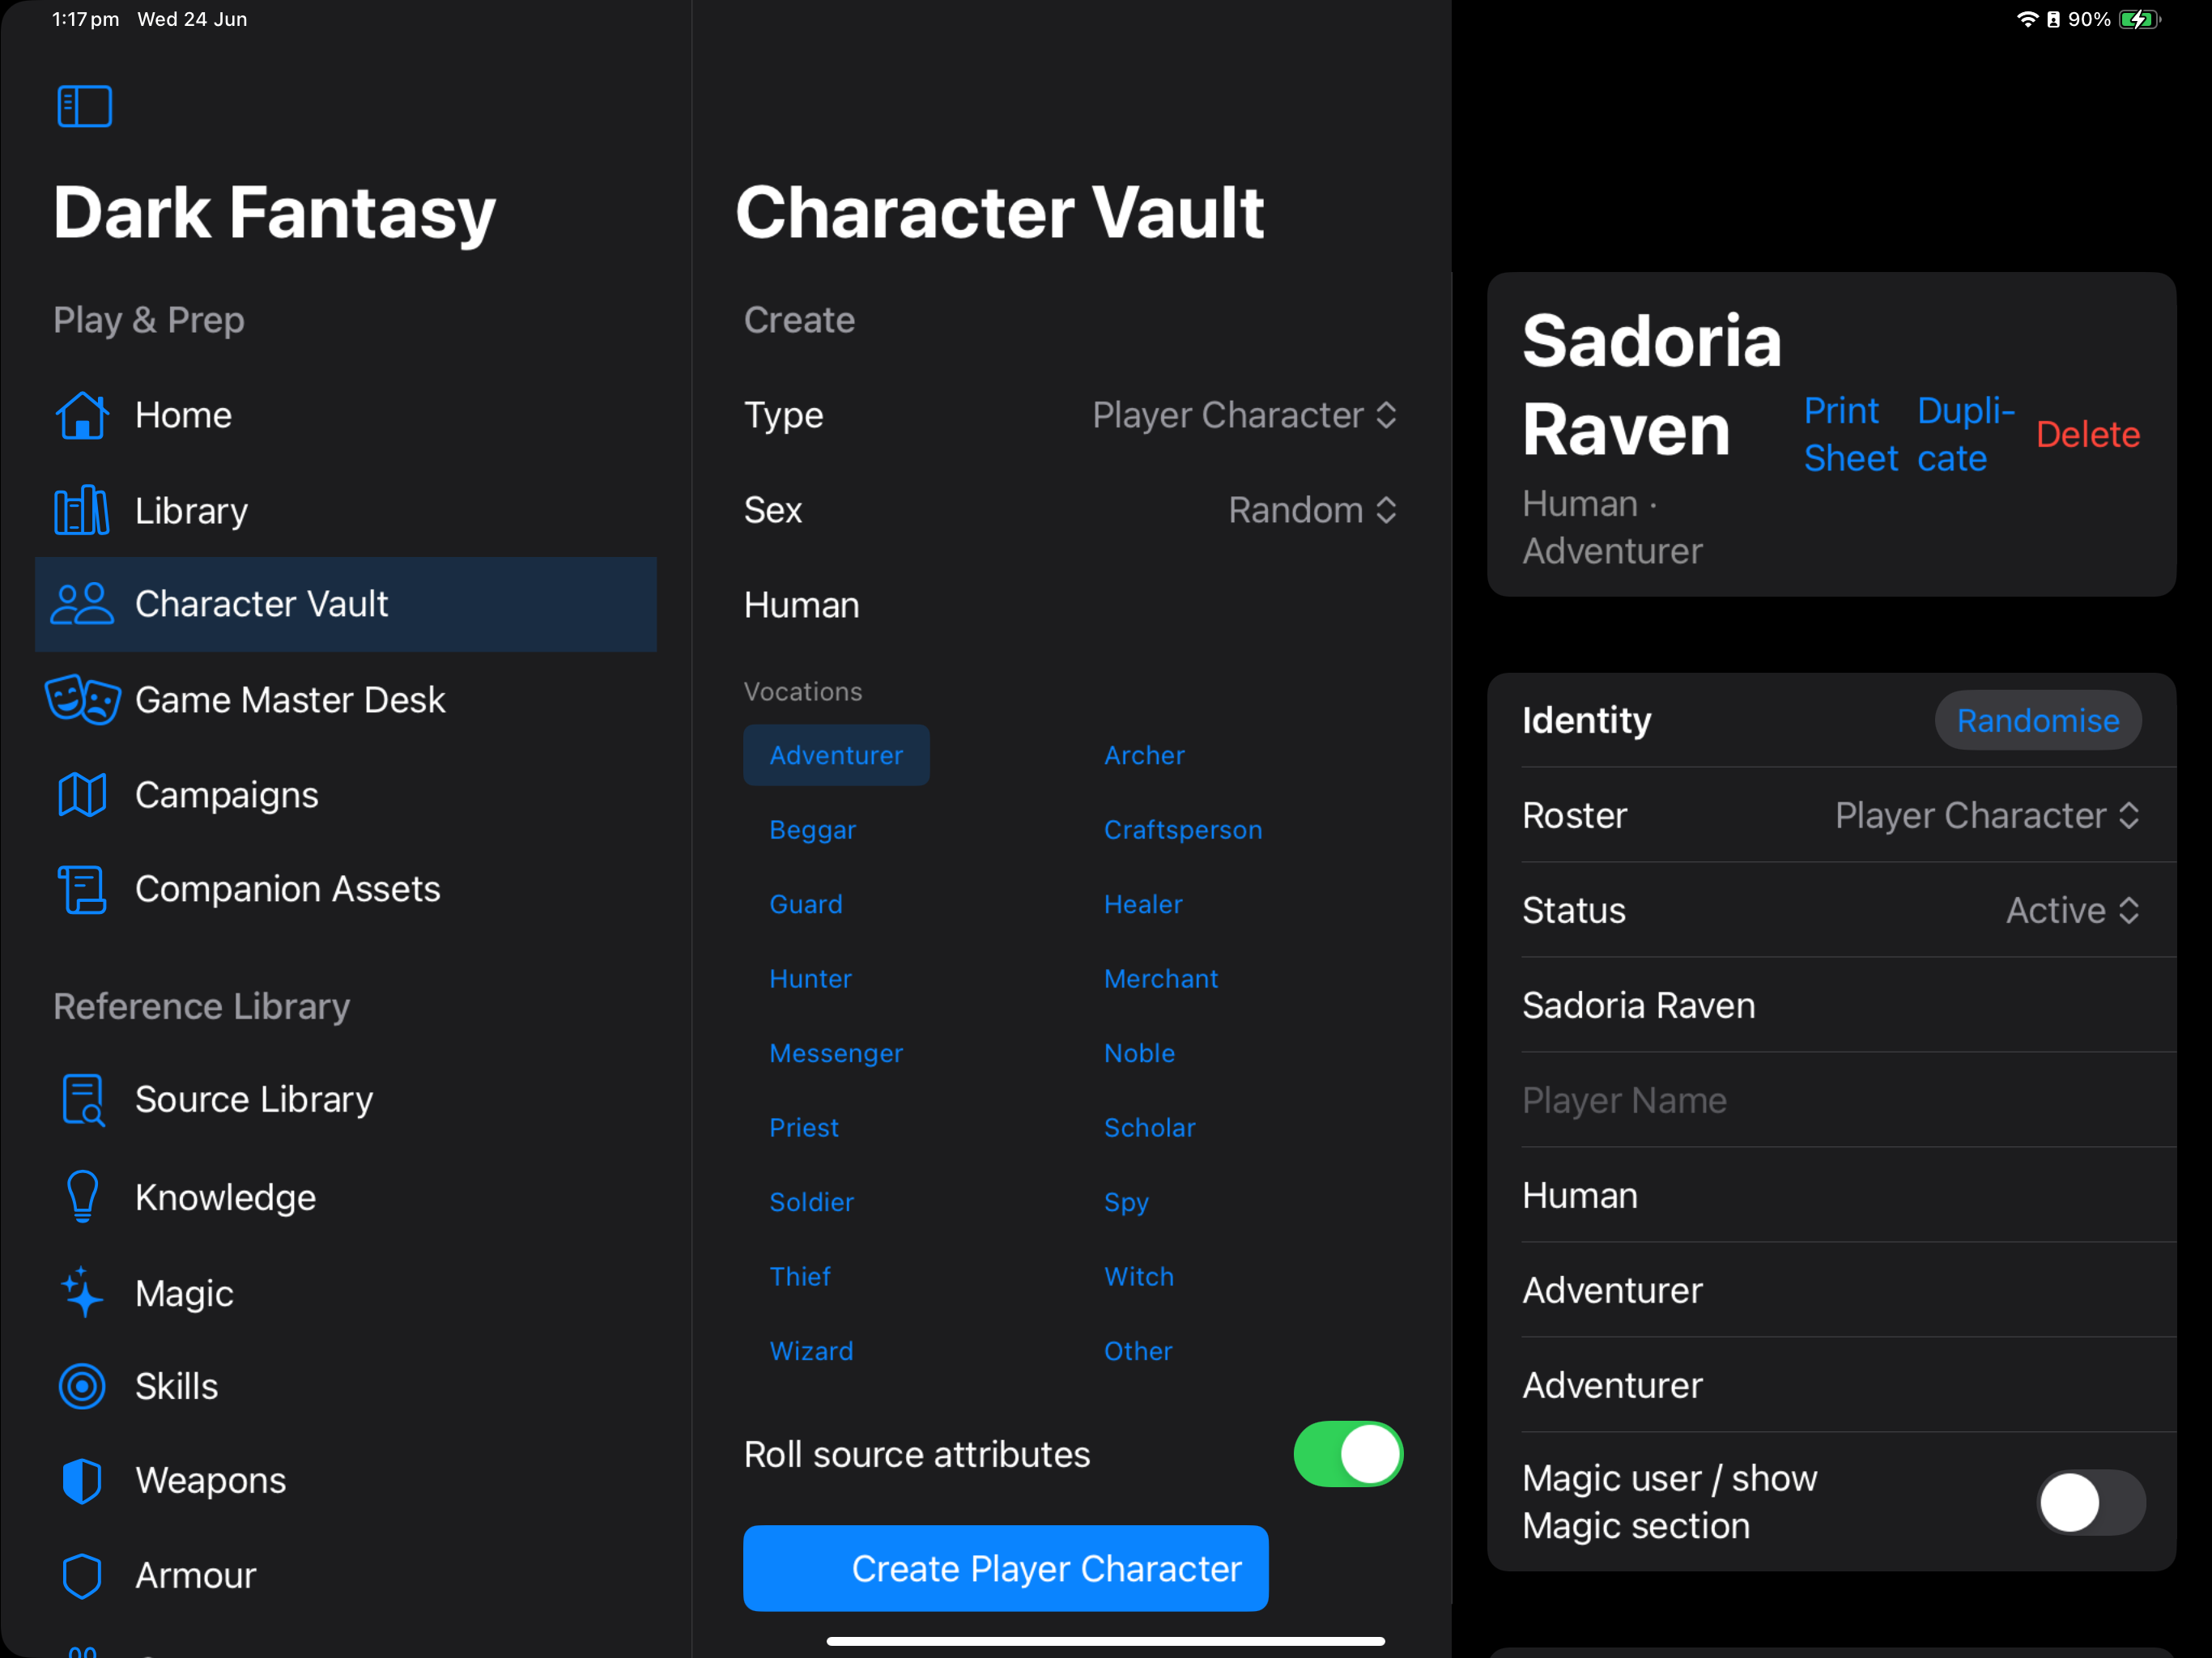Viewport: 2212px width, 1658px height.
Task: Select Other vocation
Action: click(x=1138, y=1351)
